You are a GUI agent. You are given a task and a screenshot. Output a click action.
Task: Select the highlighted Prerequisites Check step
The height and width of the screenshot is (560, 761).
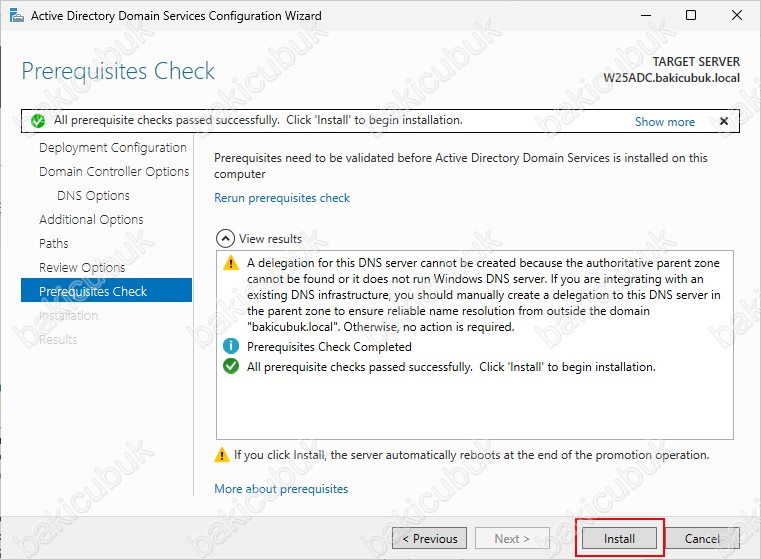[106, 290]
